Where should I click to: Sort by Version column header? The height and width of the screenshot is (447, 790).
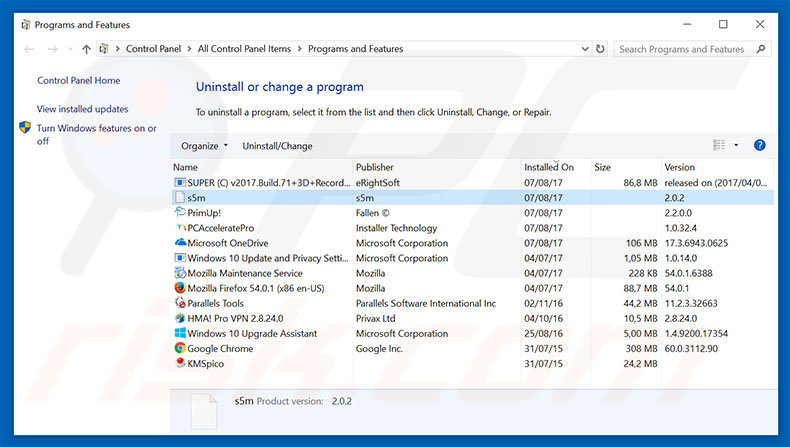click(717, 167)
